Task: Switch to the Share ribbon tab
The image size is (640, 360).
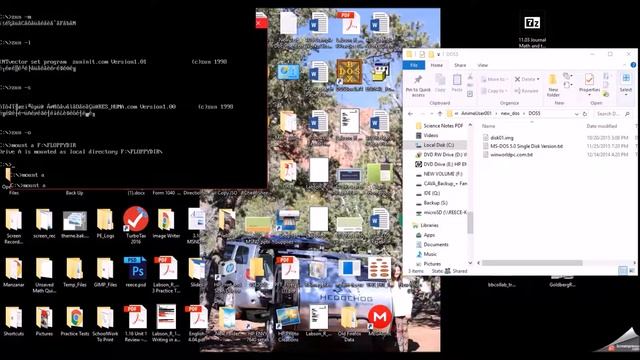Action: click(460, 65)
